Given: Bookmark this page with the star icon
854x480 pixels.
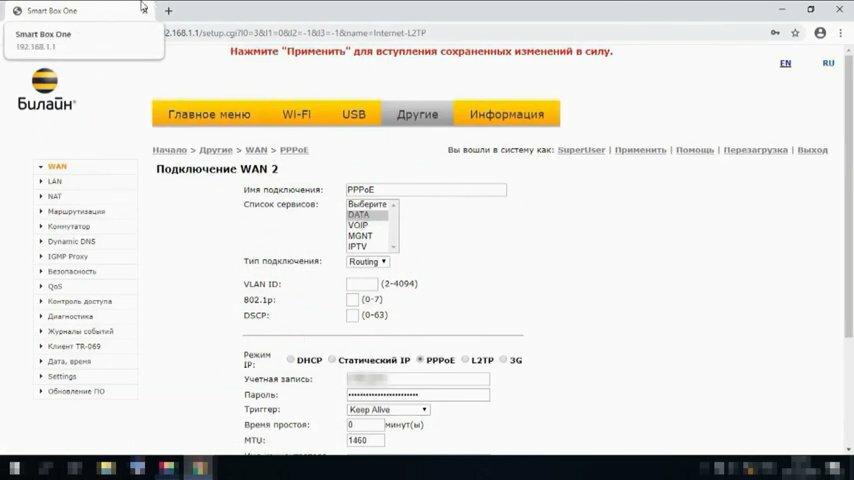Looking at the screenshot, I should click(795, 33).
